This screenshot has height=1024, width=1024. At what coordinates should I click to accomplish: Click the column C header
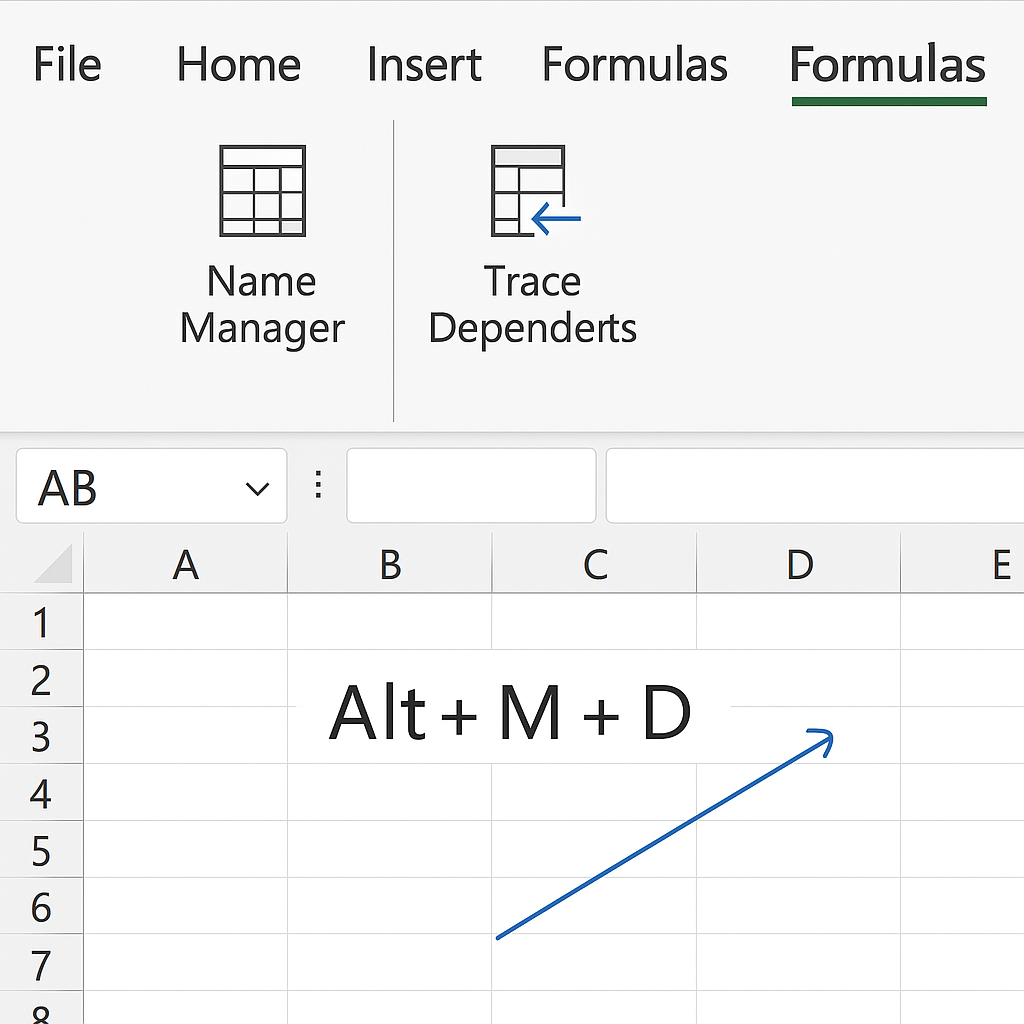pyautogui.click(x=595, y=565)
